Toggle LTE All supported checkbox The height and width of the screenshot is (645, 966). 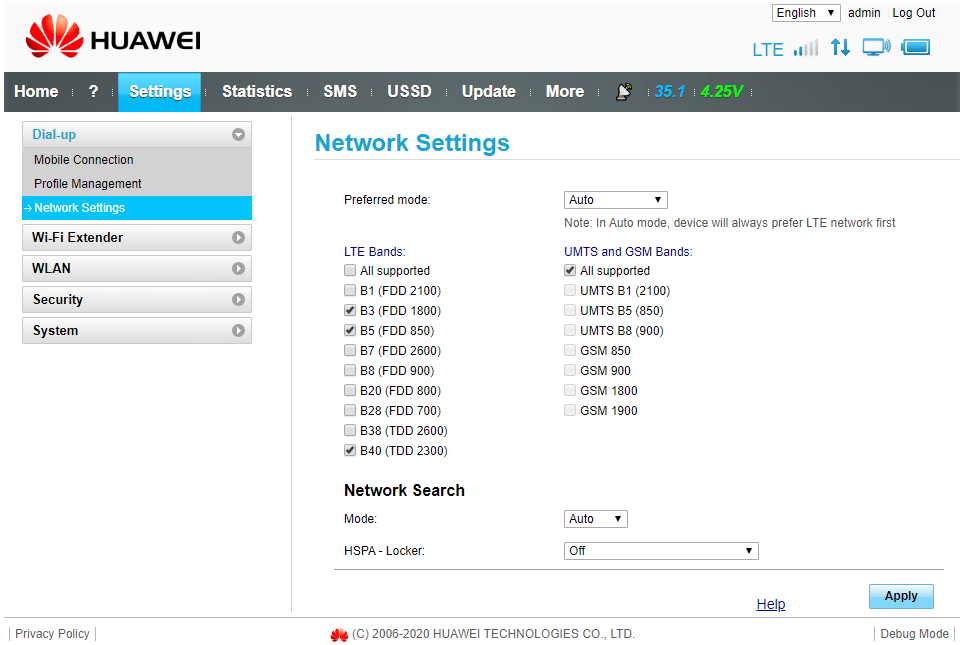350,270
